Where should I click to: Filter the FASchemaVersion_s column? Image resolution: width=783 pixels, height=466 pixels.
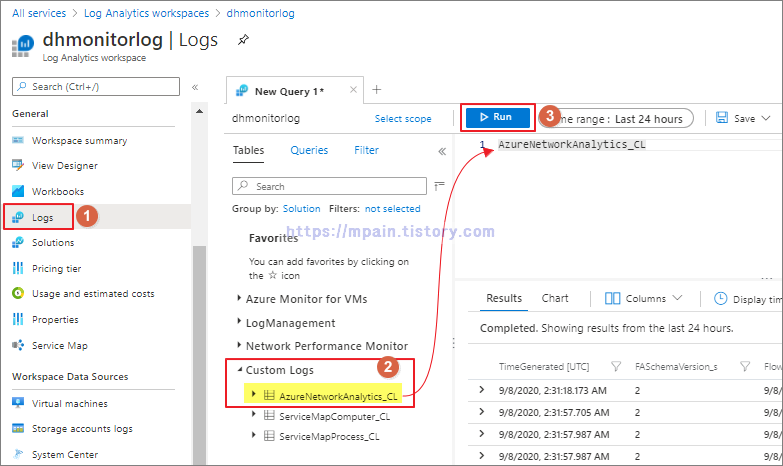point(745,367)
